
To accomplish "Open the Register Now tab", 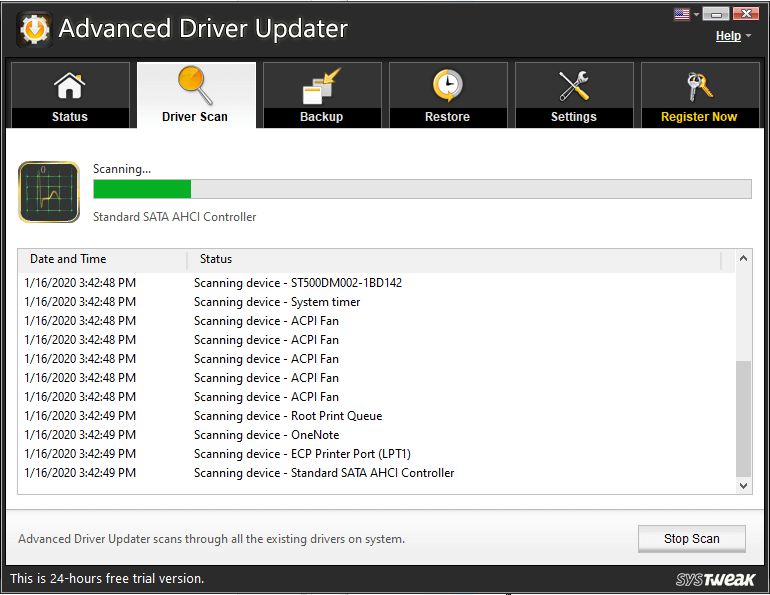I will (700, 95).
